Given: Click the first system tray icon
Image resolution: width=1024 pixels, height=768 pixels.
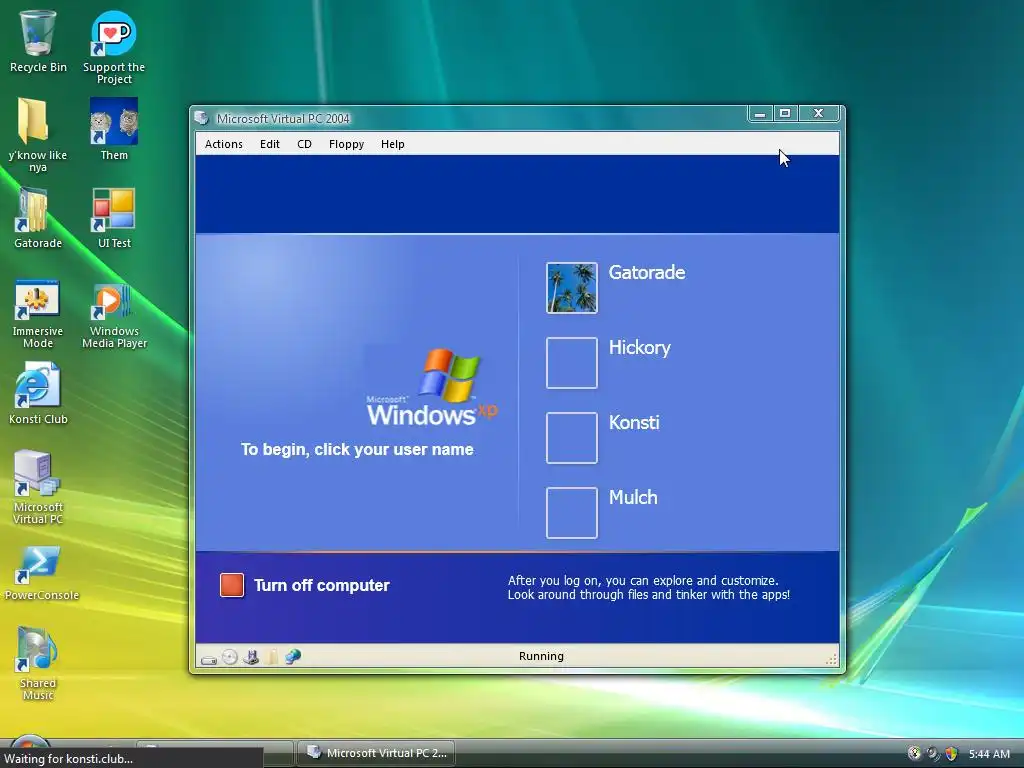Looking at the screenshot, I should 914,754.
